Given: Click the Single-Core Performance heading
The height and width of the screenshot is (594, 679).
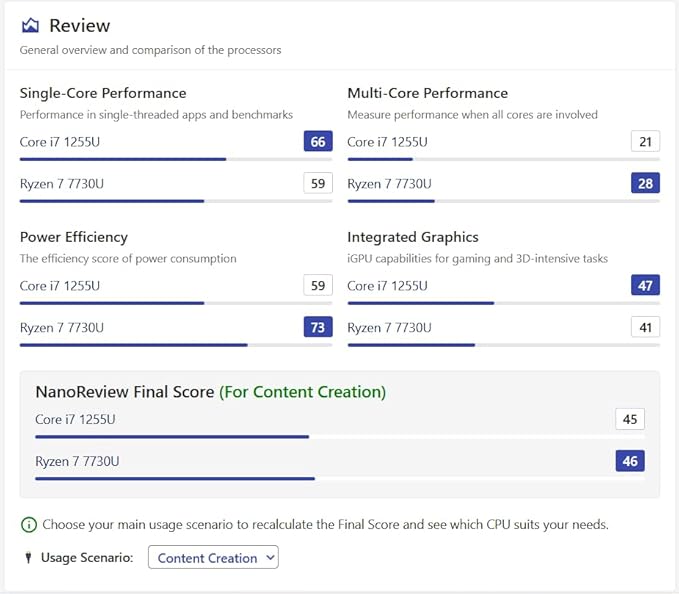Looking at the screenshot, I should (x=103, y=93).
